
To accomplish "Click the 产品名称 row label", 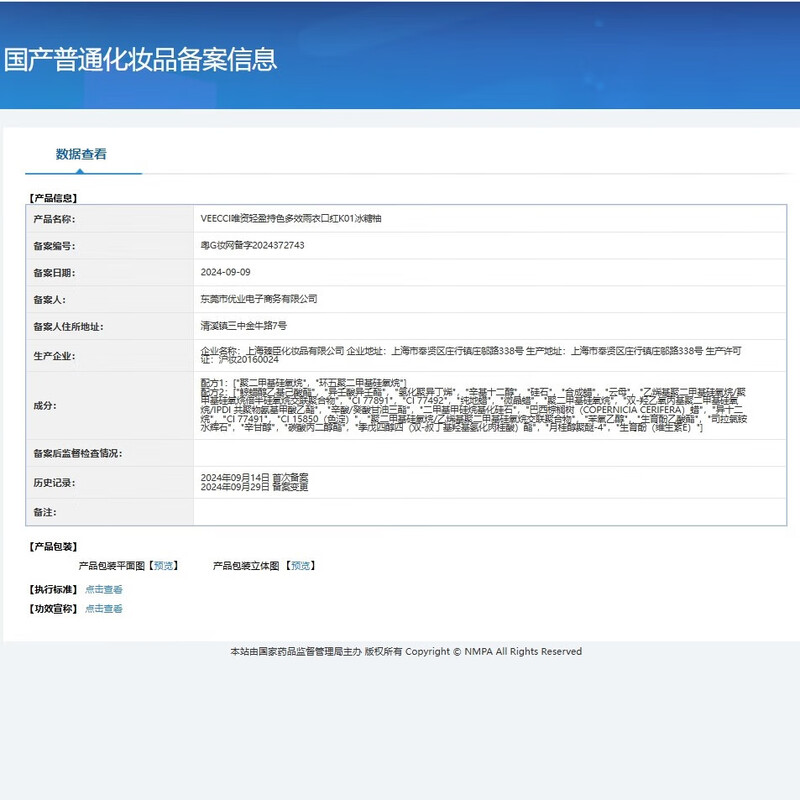I will point(54,219).
